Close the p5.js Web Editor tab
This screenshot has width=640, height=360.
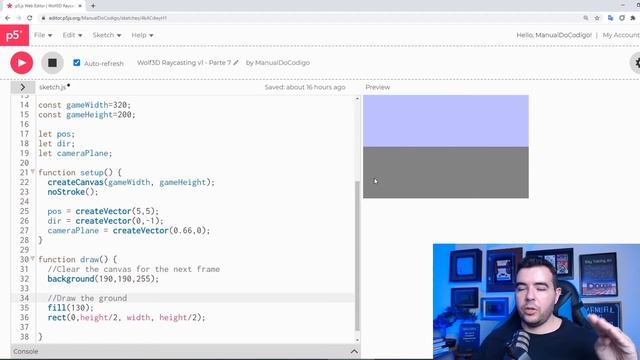(80, 6)
